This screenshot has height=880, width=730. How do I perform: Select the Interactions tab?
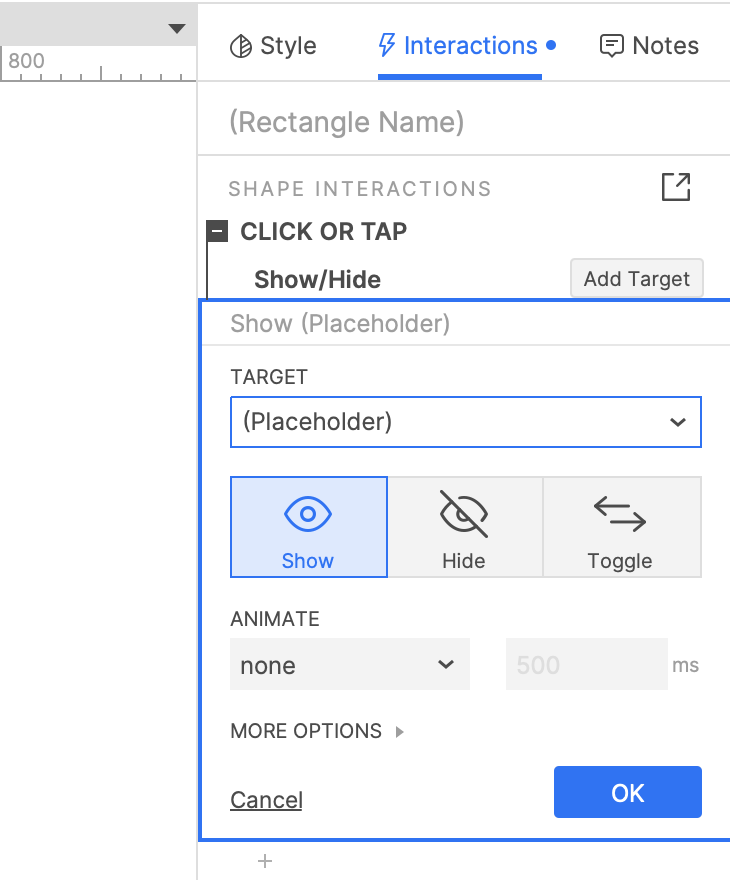click(x=467, y=46)
